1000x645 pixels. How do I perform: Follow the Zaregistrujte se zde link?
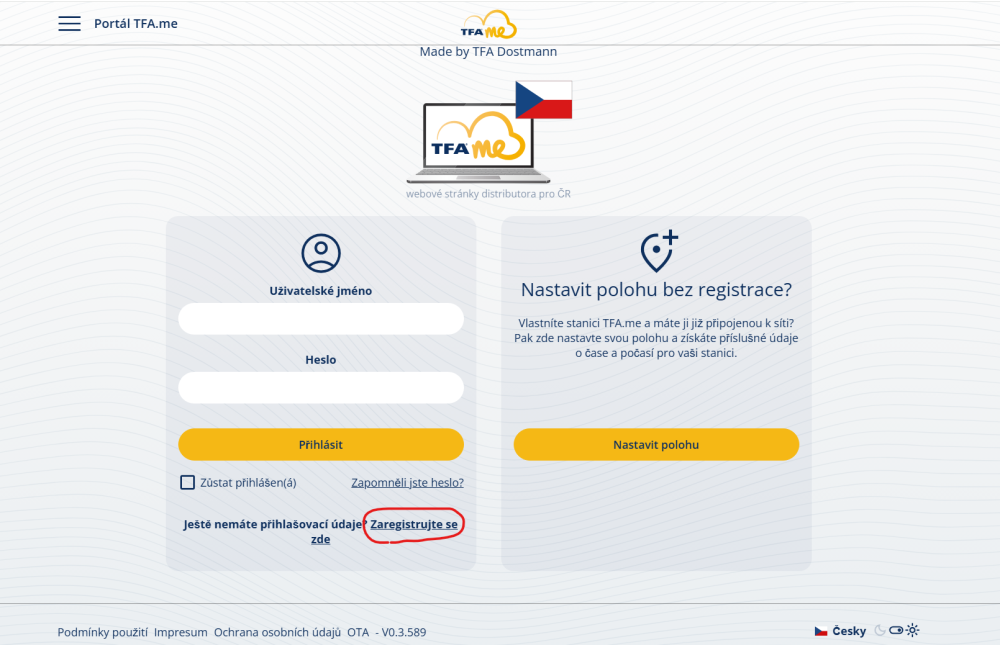[414, 524]
